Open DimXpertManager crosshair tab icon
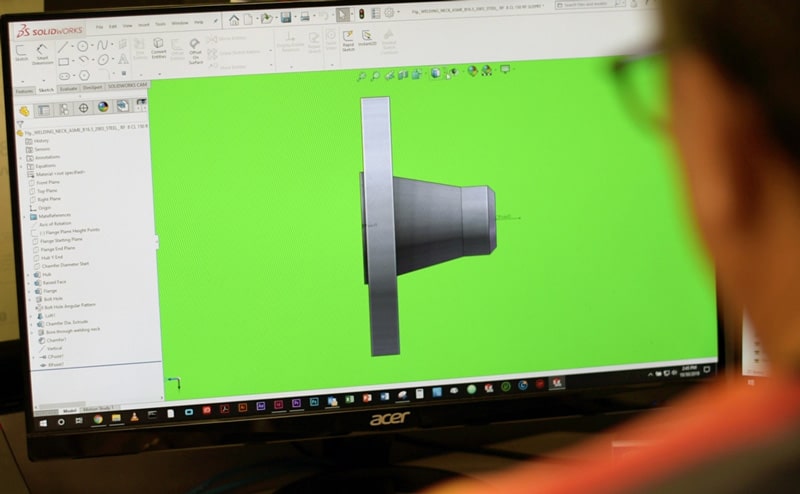 [x=83, y=108]
